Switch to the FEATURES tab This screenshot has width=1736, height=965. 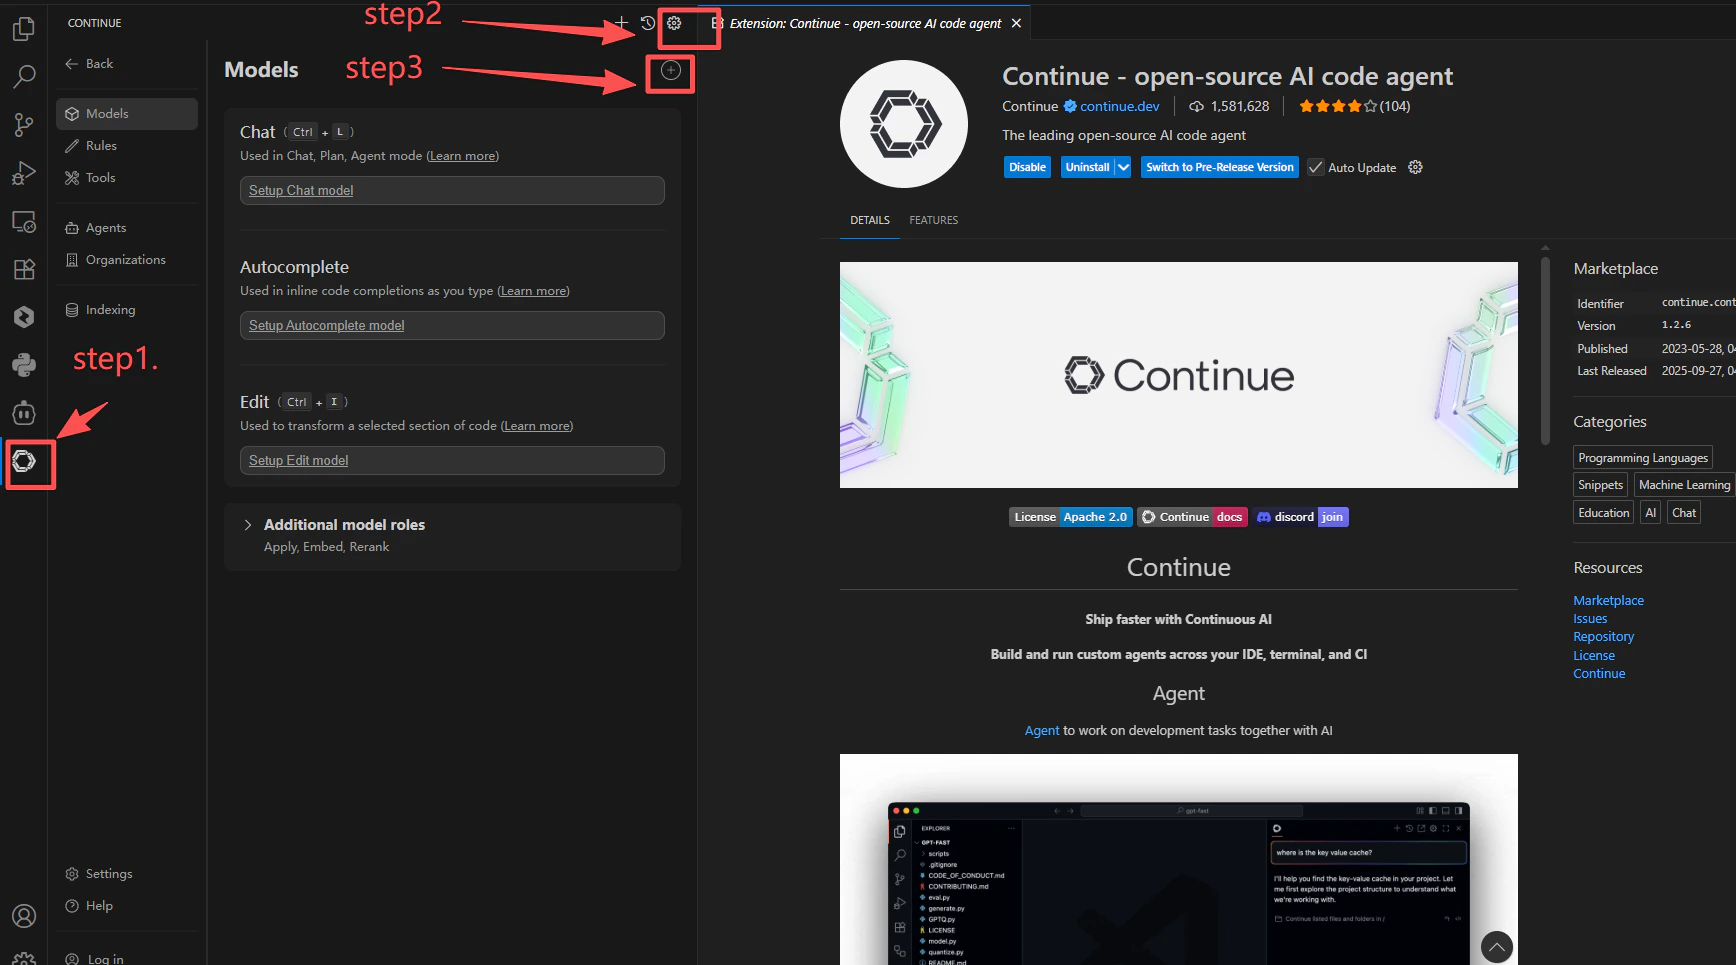click(933, 220)
